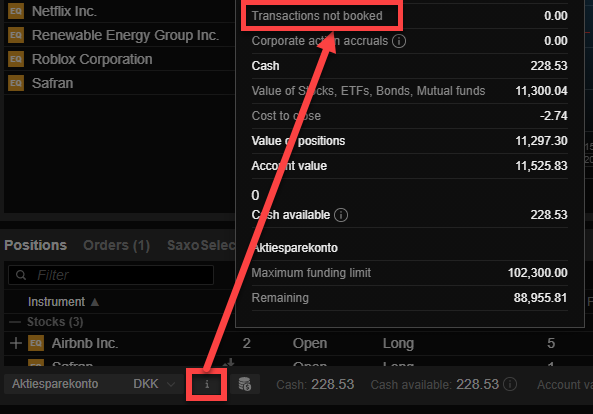Screen dimensions: 593x414
Task: Collapse the Stocks (3) group
Action: click(x=15, y=322)
